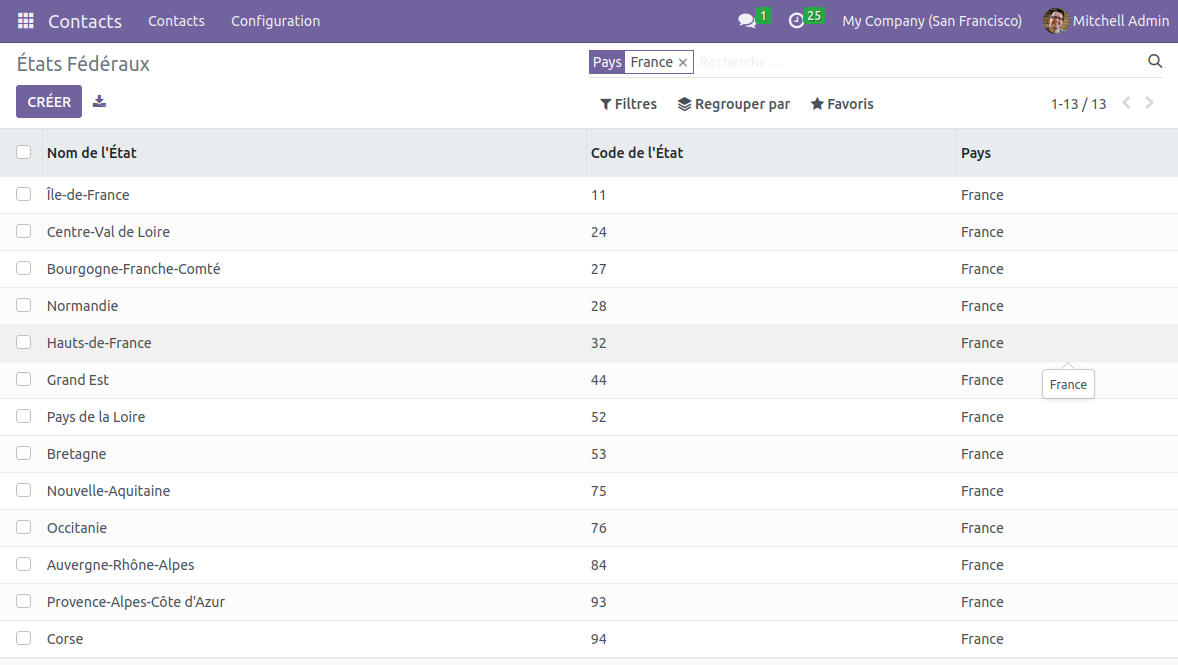This screenshot has width=1178, height=665.
Task: Open the activities clock icon
Action: point(796,21)
